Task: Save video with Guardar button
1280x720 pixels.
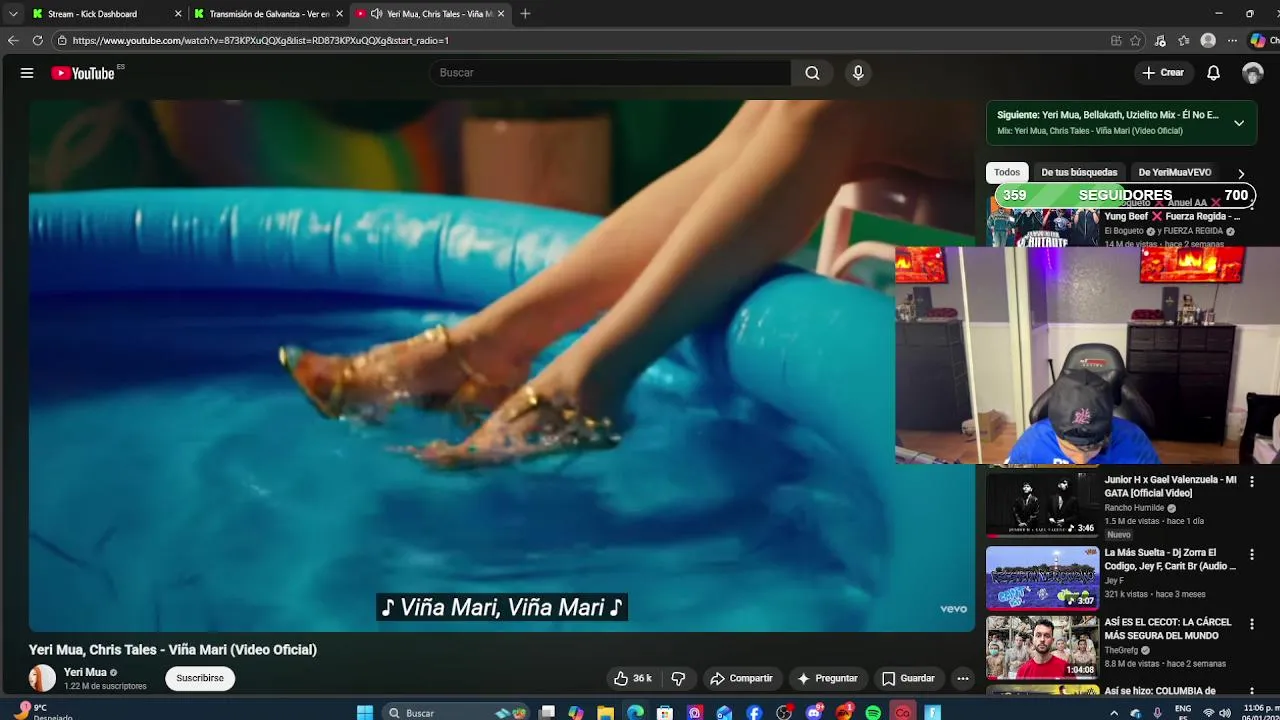Action: coord(908,678)
